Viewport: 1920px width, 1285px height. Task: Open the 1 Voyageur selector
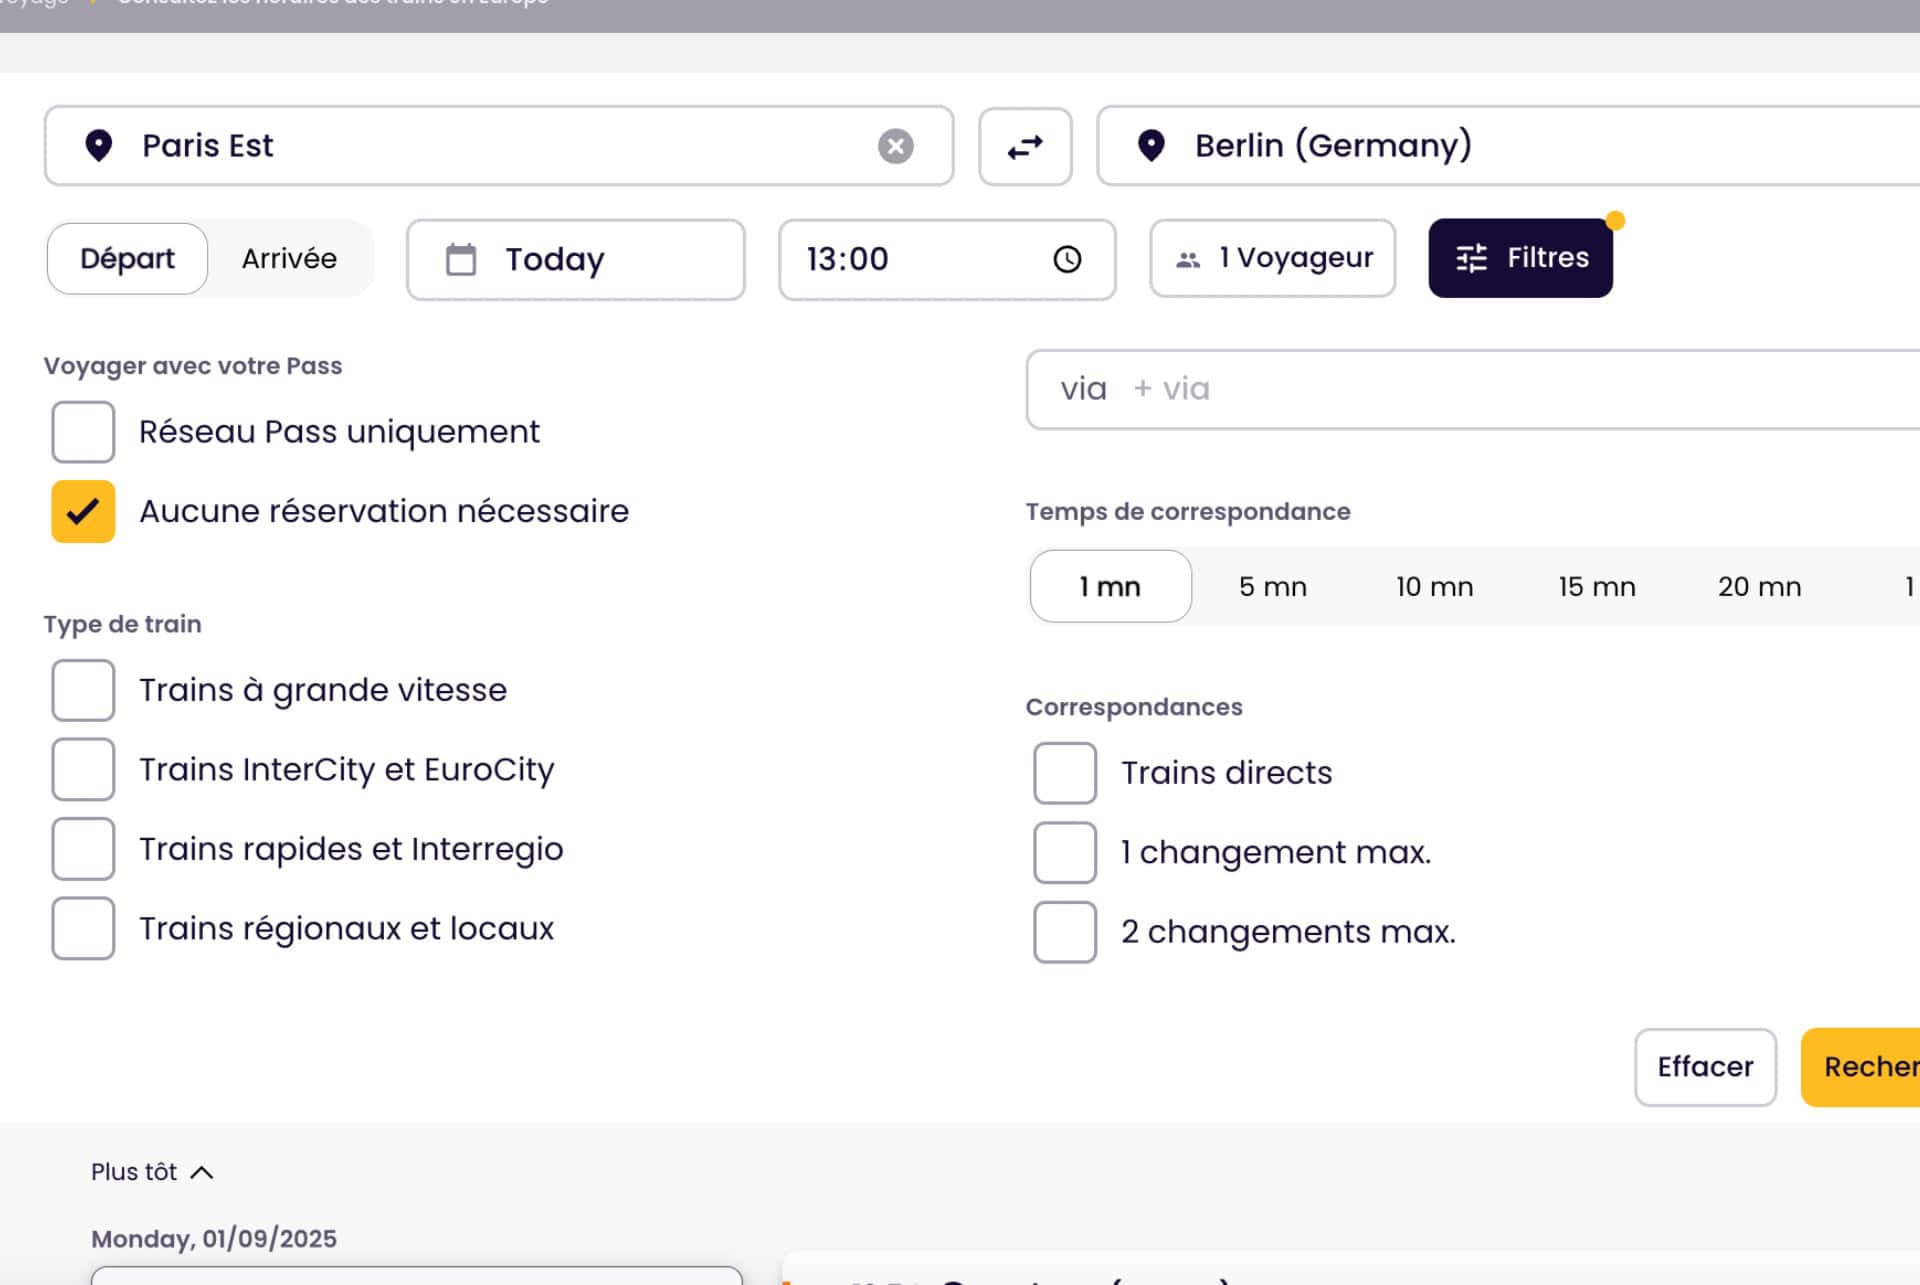point(1273,258)
